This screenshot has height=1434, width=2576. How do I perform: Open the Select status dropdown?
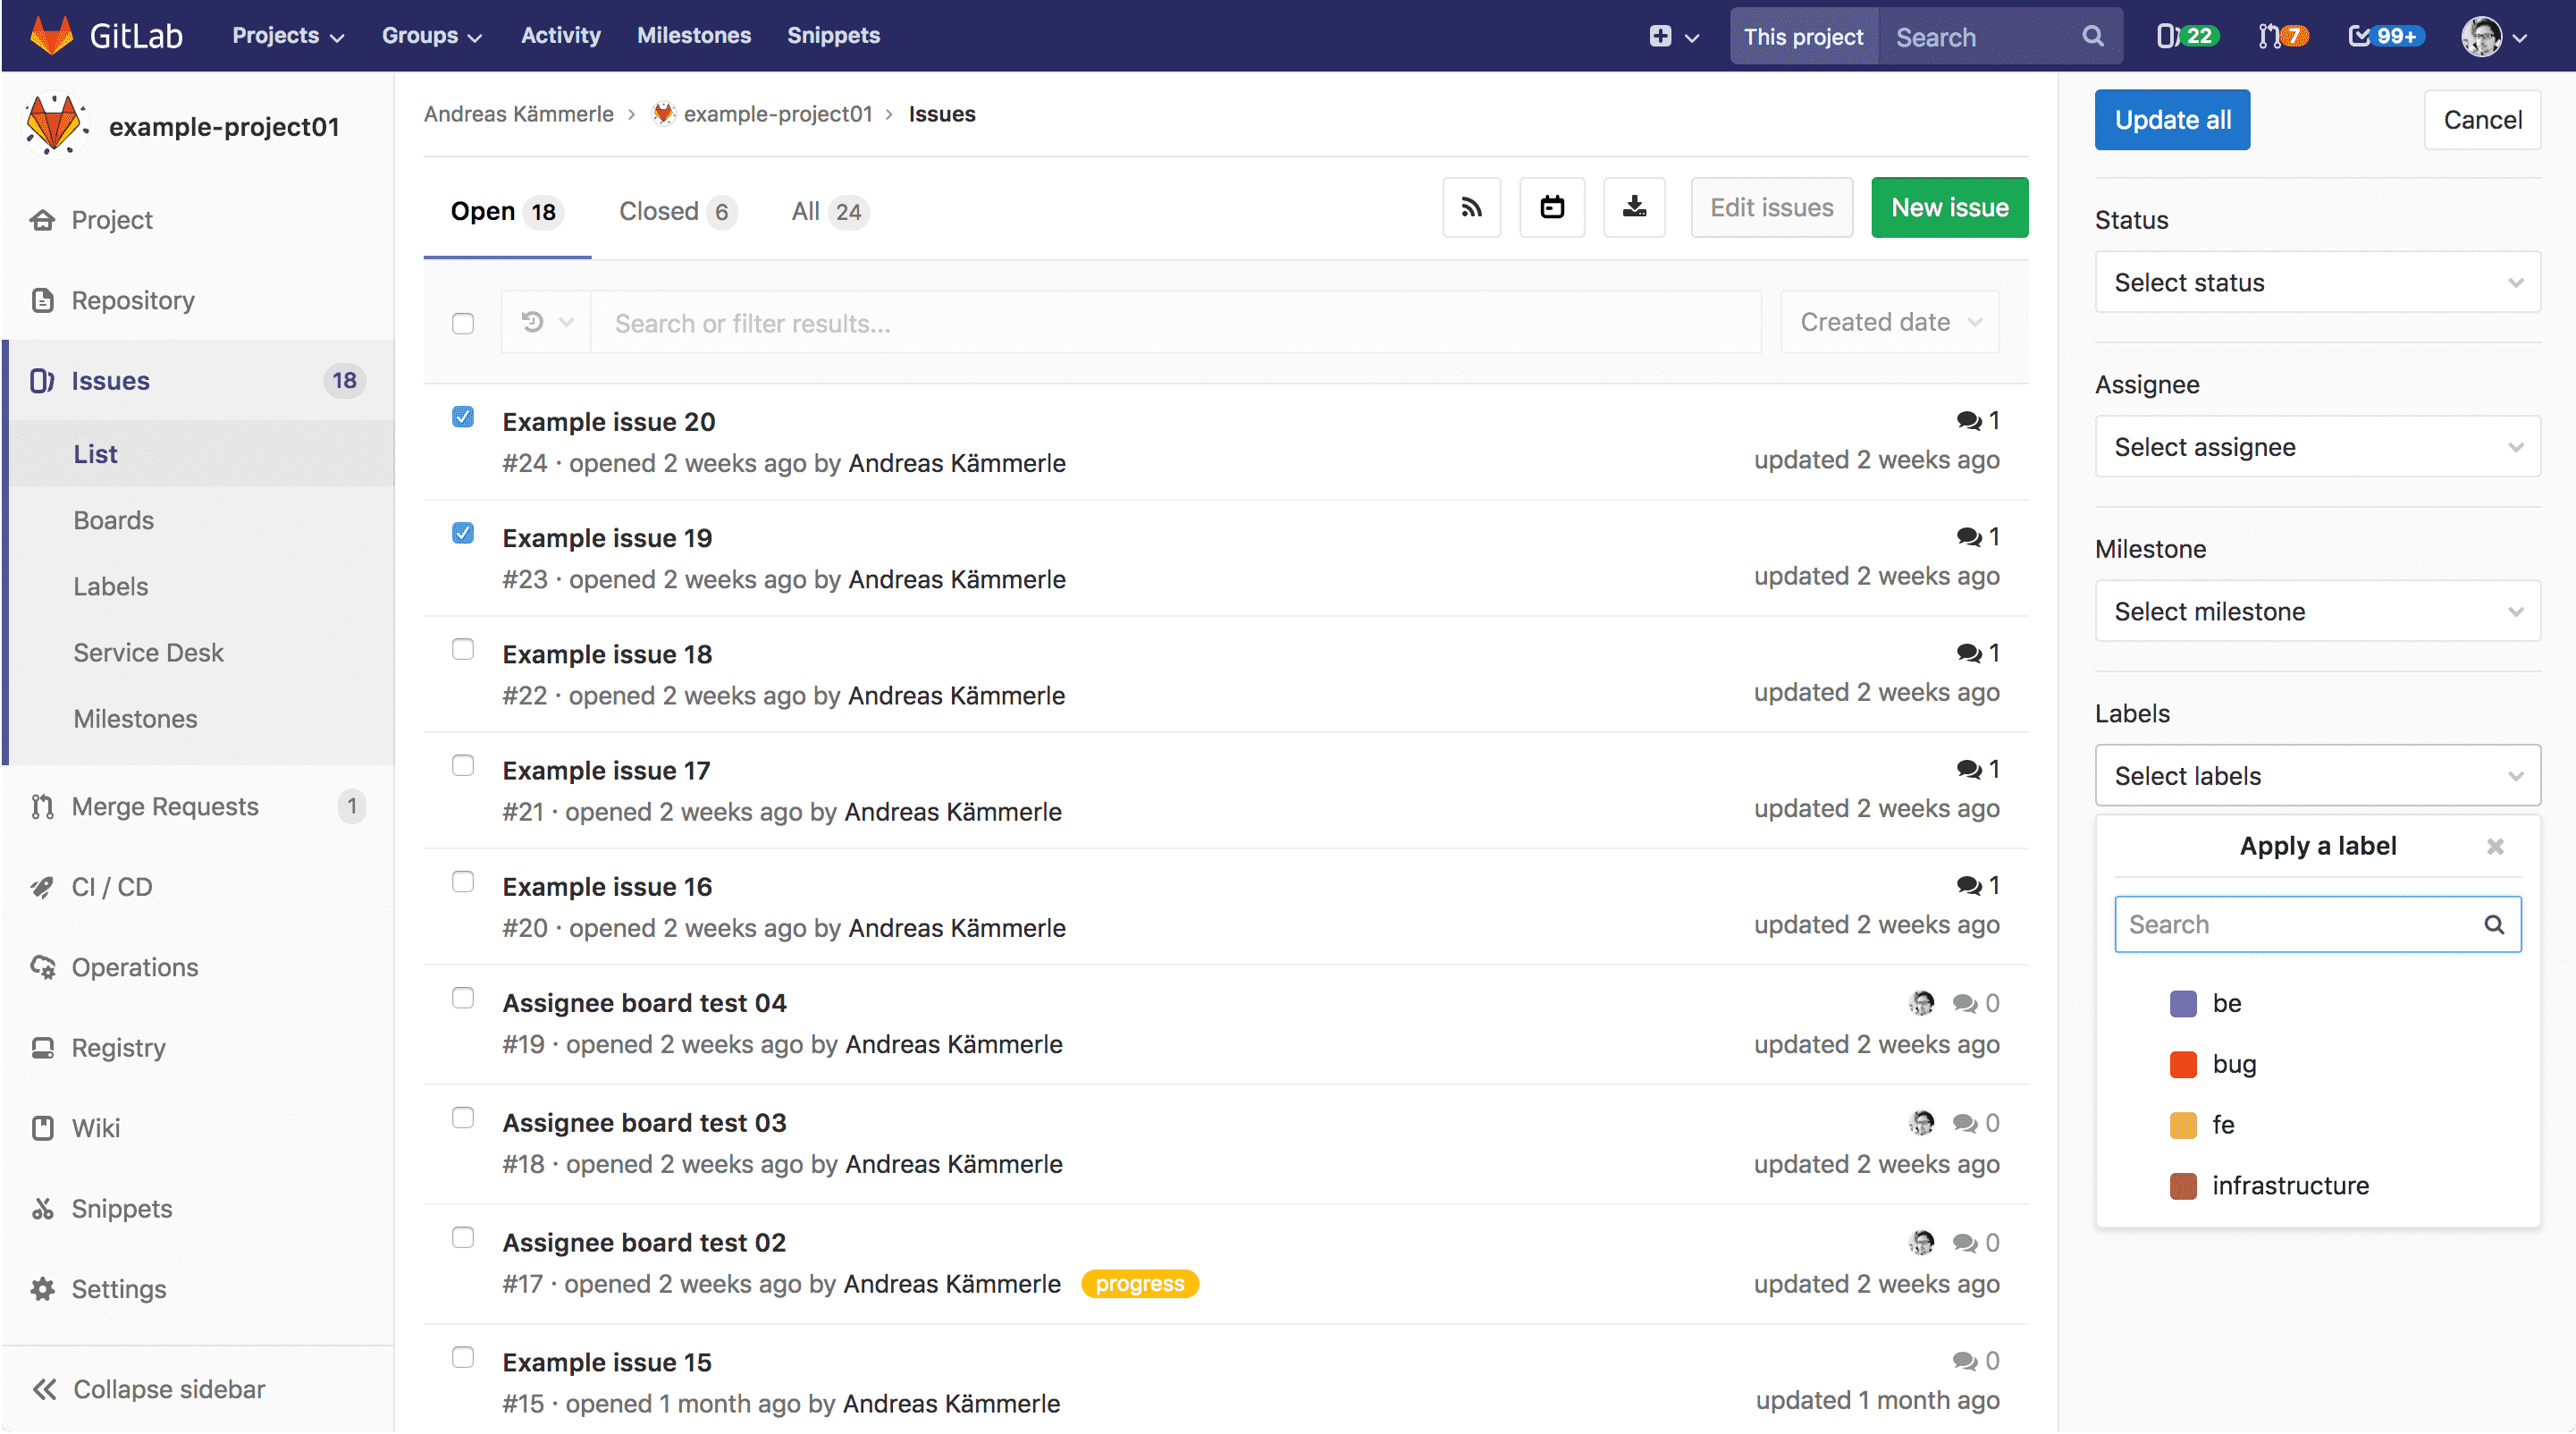click(2317, 282)
